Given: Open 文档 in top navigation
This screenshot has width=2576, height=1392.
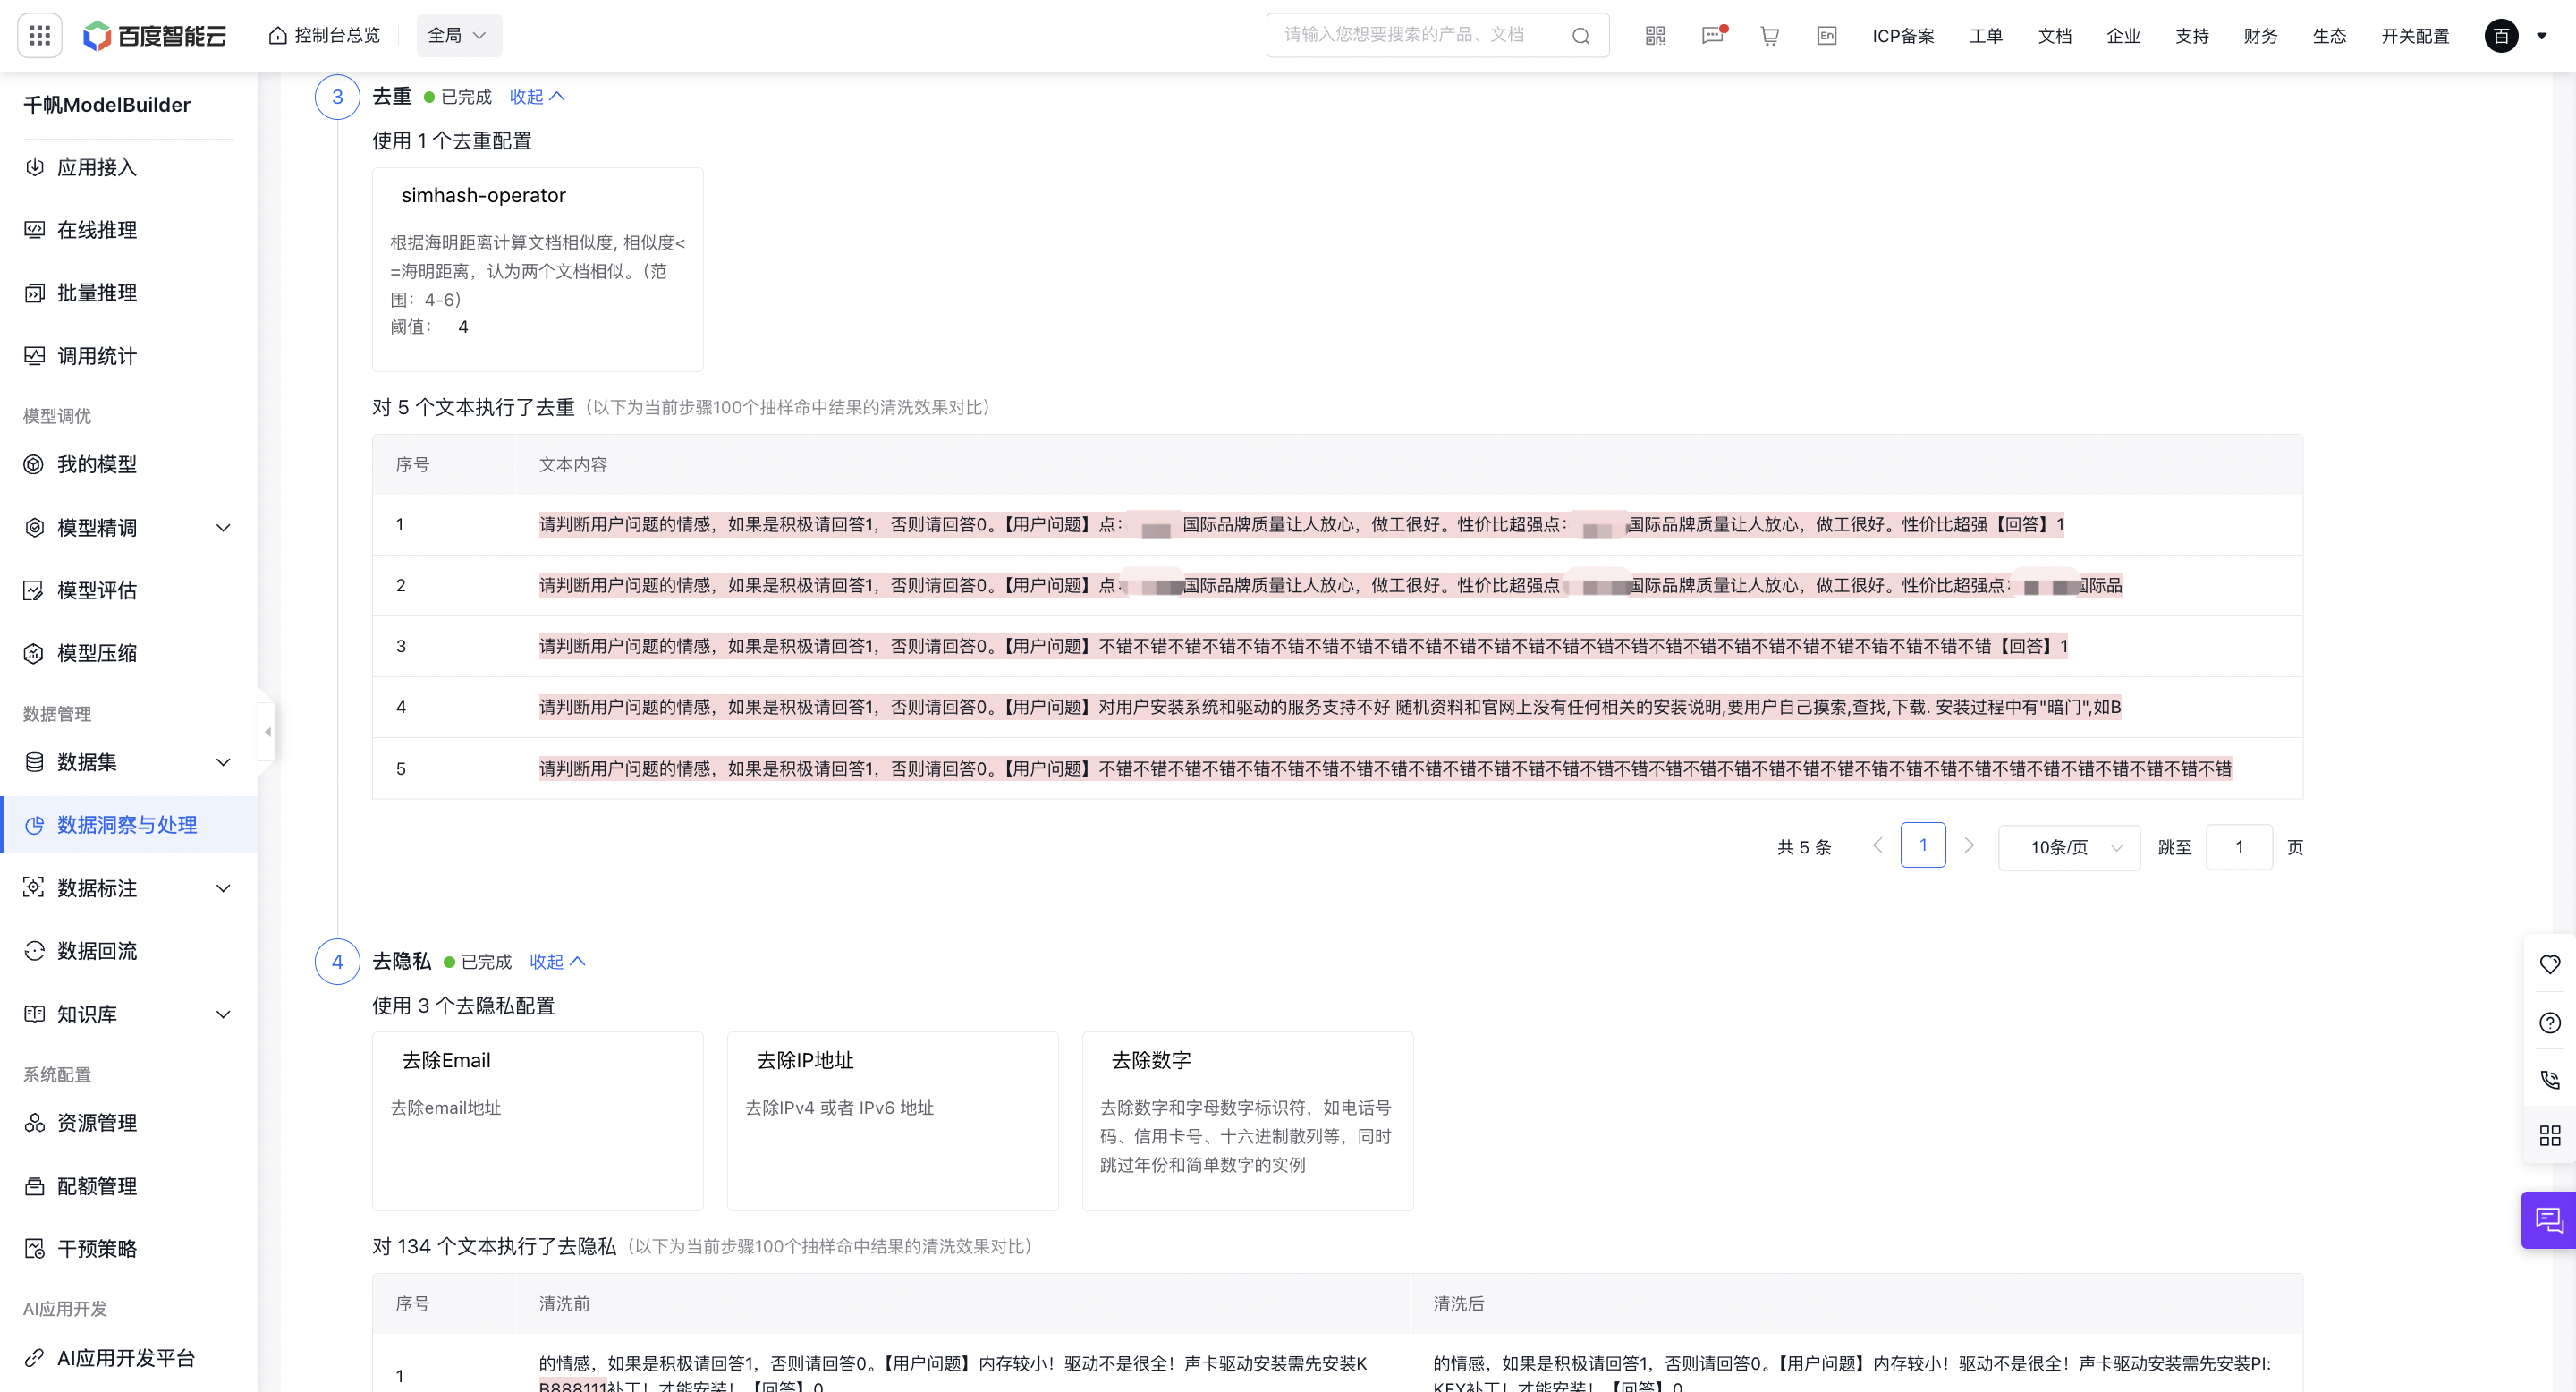Looking at the screenshot, I should 2055,36.
